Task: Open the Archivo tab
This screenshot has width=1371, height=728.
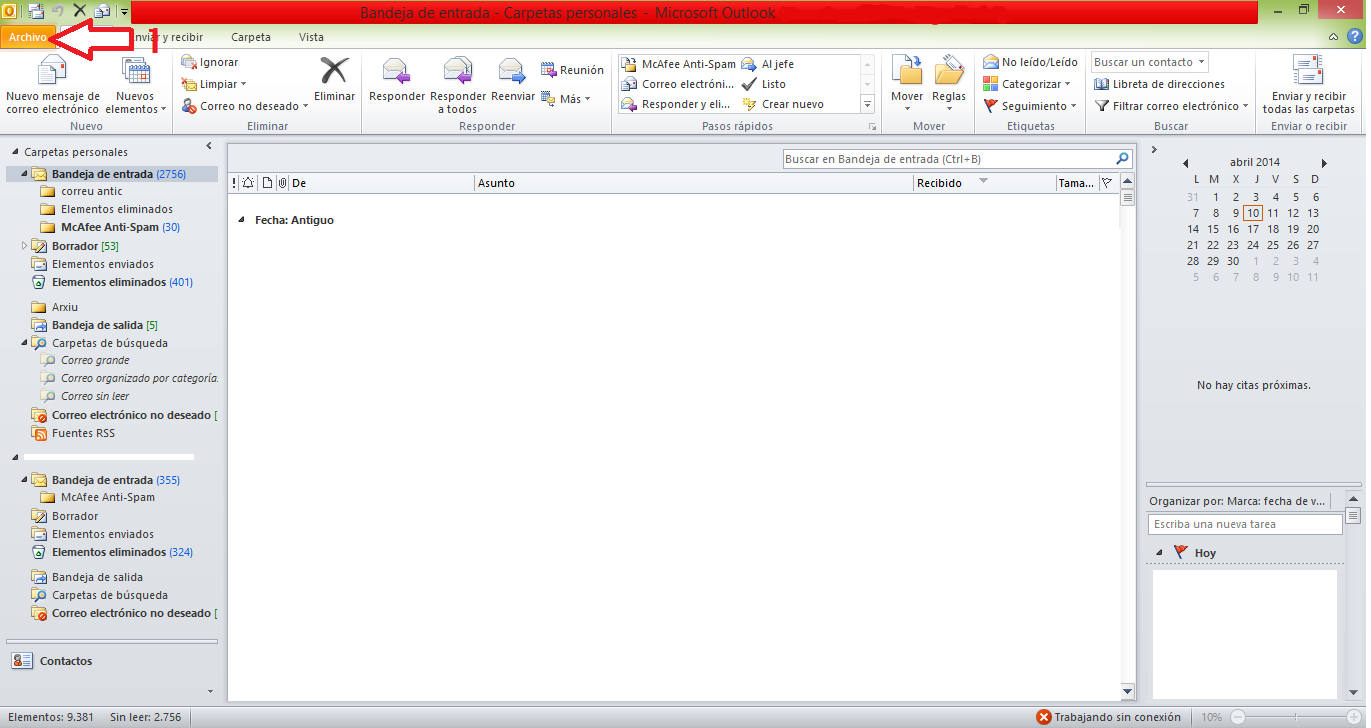Action: [28, 37]
